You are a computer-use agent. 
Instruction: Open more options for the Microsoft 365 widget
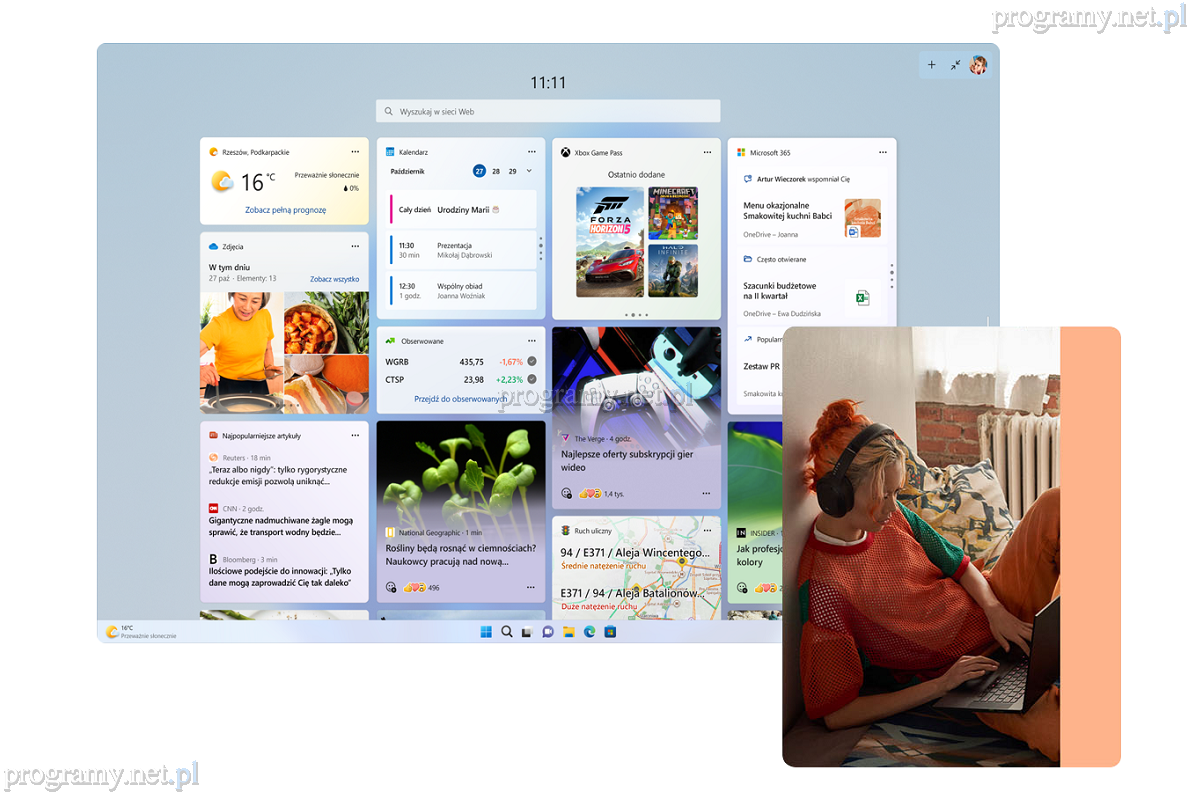click(x=883, y=152)
